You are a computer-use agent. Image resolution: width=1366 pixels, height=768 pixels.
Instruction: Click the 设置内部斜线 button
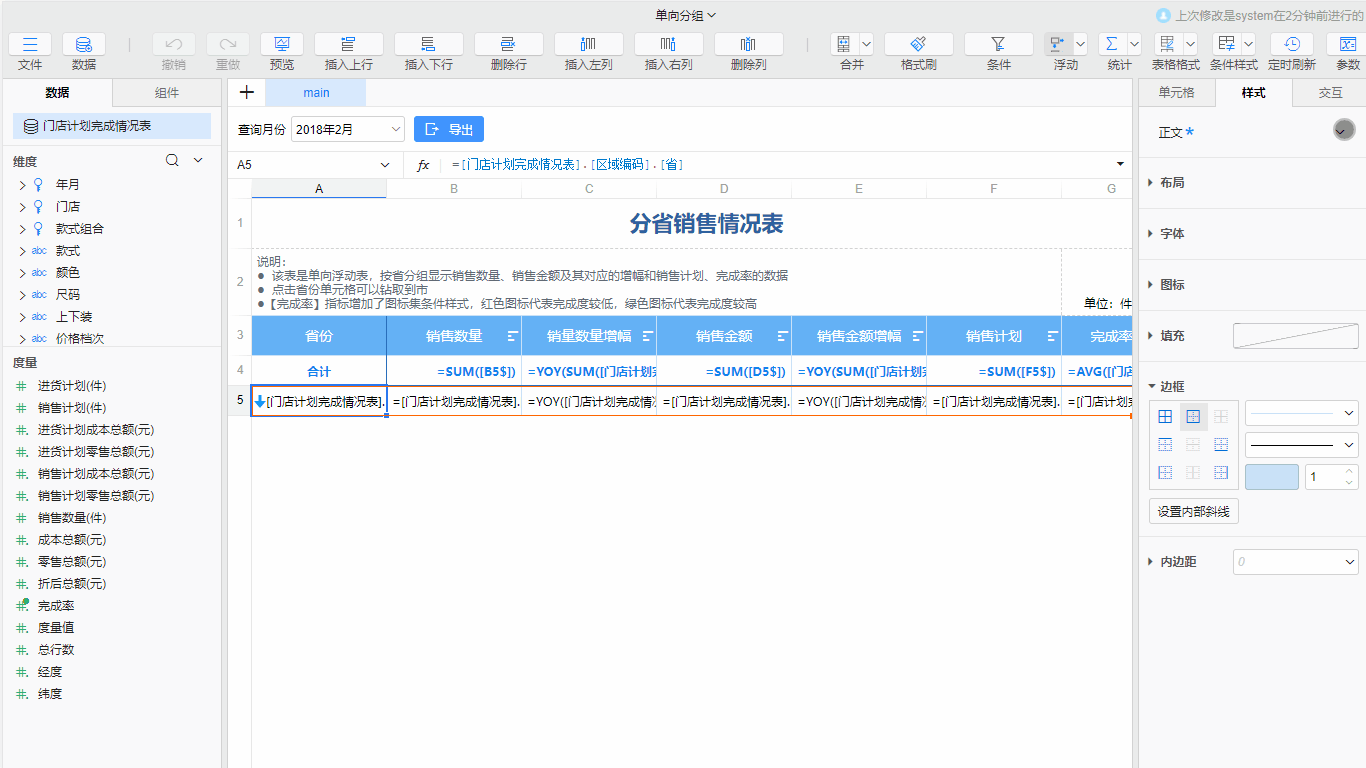tap(1194, 512)
